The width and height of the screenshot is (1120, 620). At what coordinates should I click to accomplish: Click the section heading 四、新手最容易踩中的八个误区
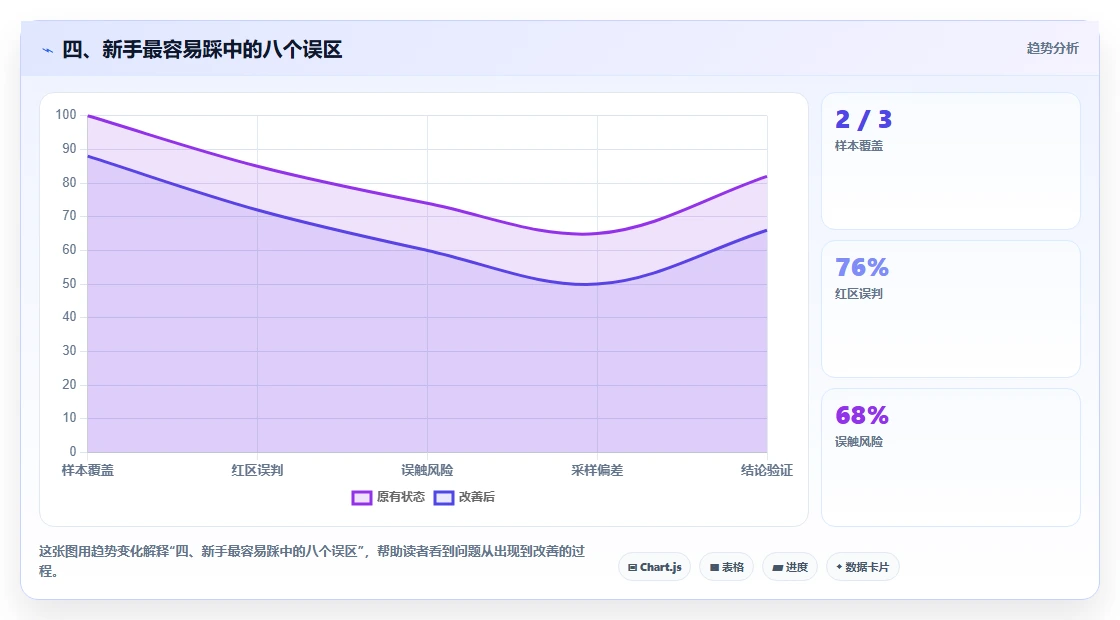point(202,49)
